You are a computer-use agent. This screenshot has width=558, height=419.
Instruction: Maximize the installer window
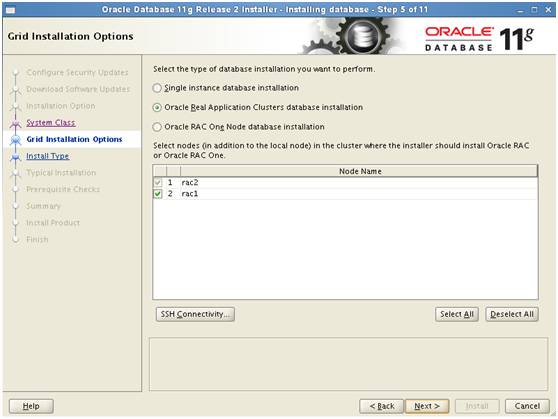pyautogui.click(x=534, y=10)
